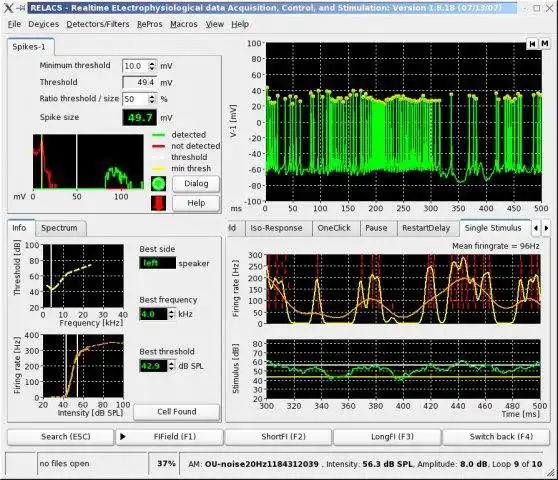The width and height of the screenshot is (558, 480).
Task: Open the Devices menu
Action: pyautogui.click(x=43, y=24)
